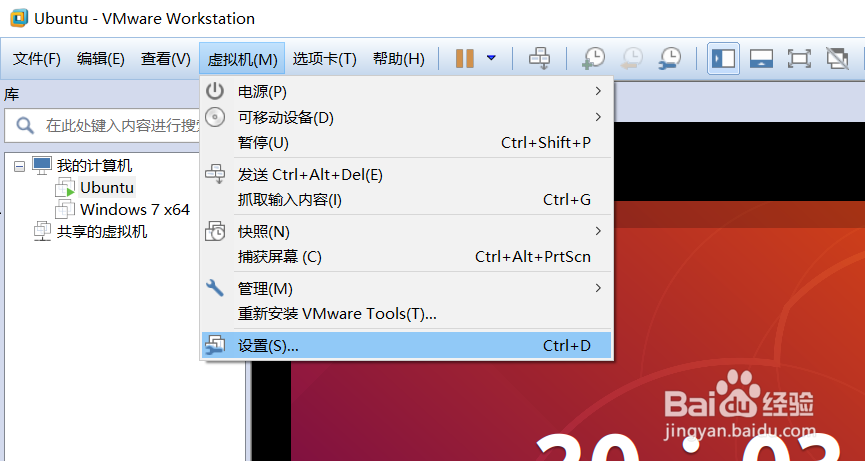Click the Windows 7 x64 VM icon
This screenshot has width=865, height=461.
coord(65,210)
